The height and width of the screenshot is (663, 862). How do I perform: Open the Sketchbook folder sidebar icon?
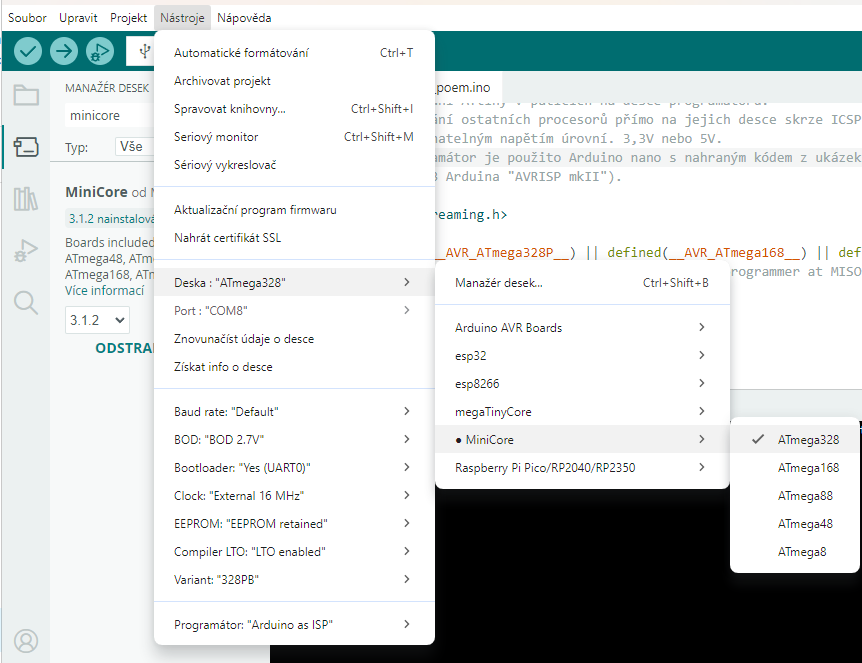pyautogui.click(x=26, y=96)
